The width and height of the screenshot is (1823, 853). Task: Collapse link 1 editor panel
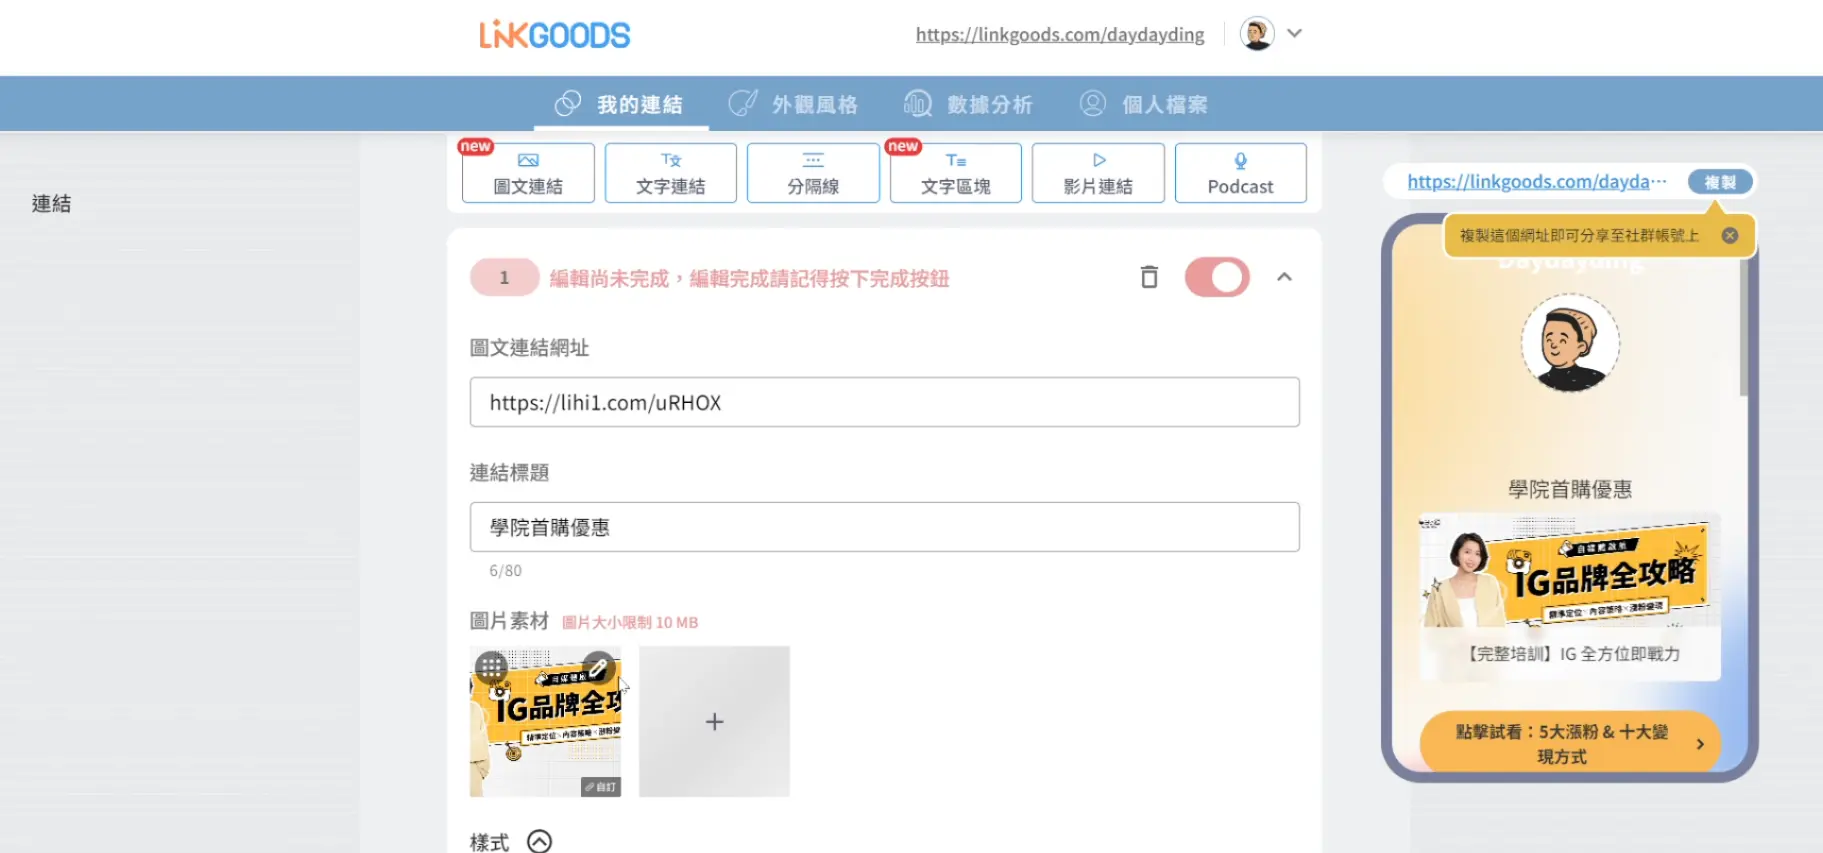1285,277
